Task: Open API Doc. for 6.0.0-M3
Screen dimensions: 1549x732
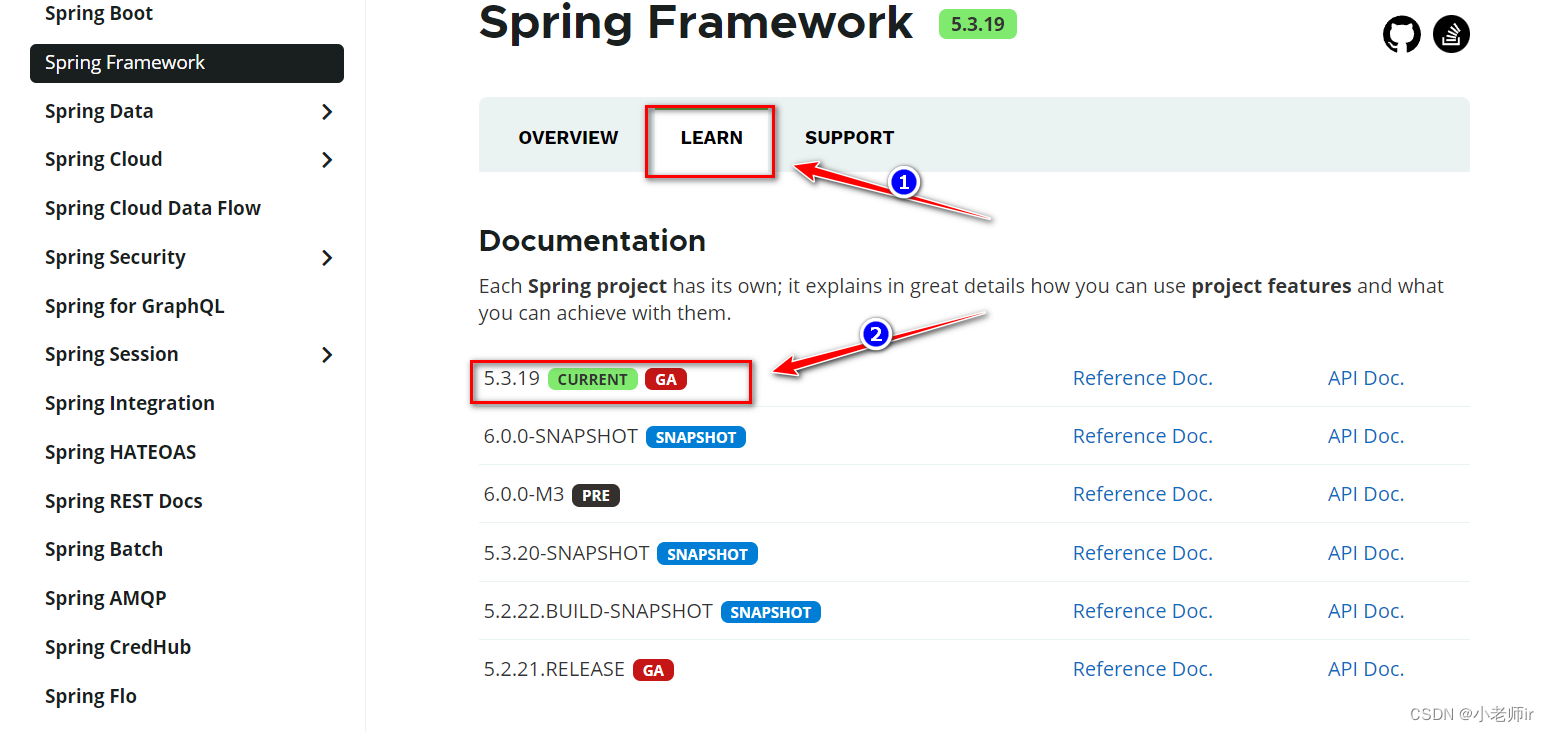Action: pyautogui.click(x=1366, y=494)
